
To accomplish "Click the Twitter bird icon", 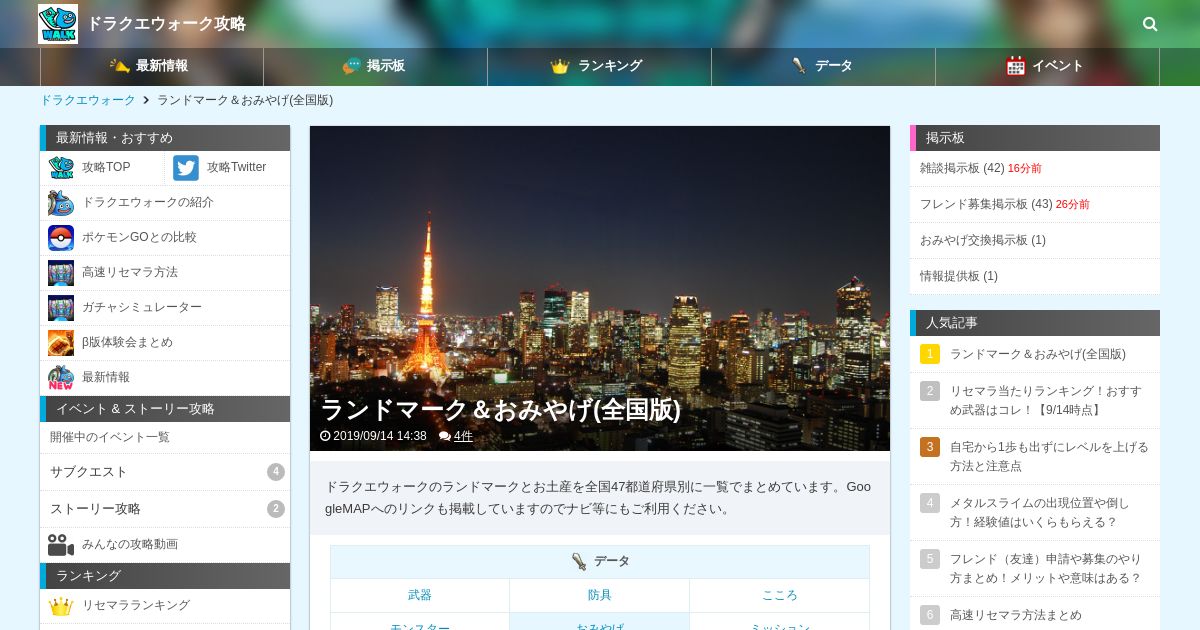I will click(186, 168).
